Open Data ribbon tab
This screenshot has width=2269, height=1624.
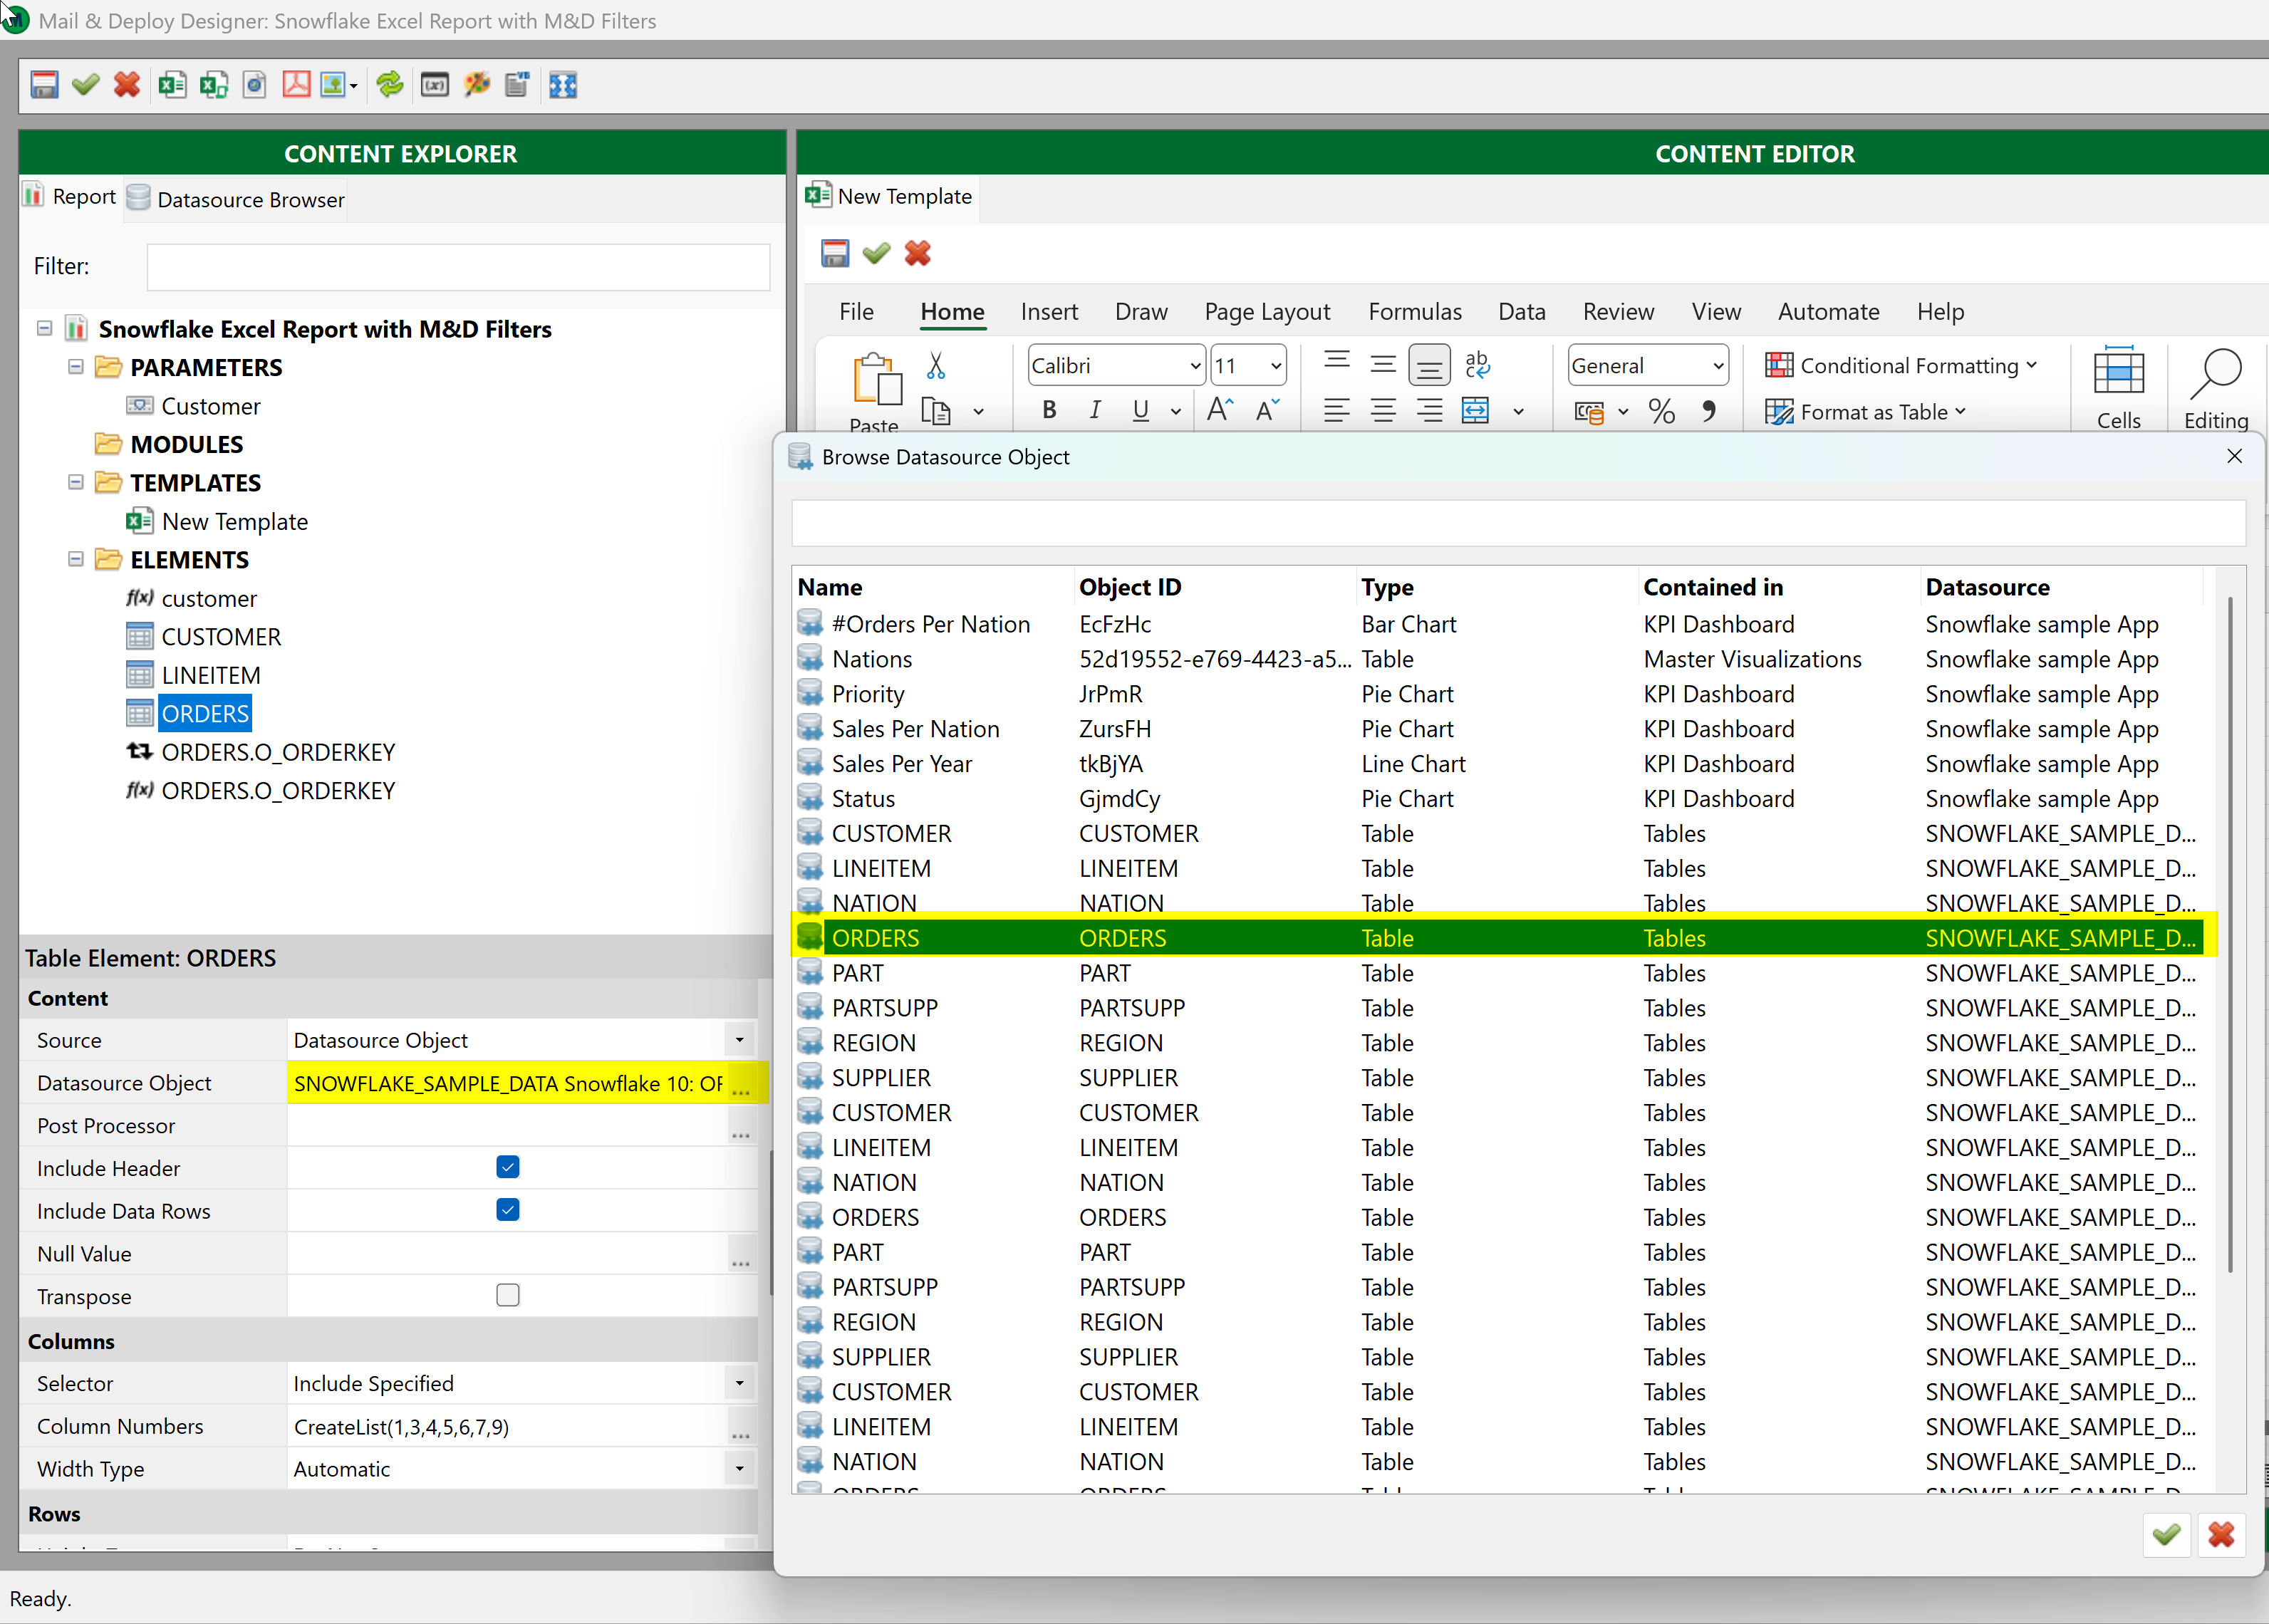(x=1522, y=312)
